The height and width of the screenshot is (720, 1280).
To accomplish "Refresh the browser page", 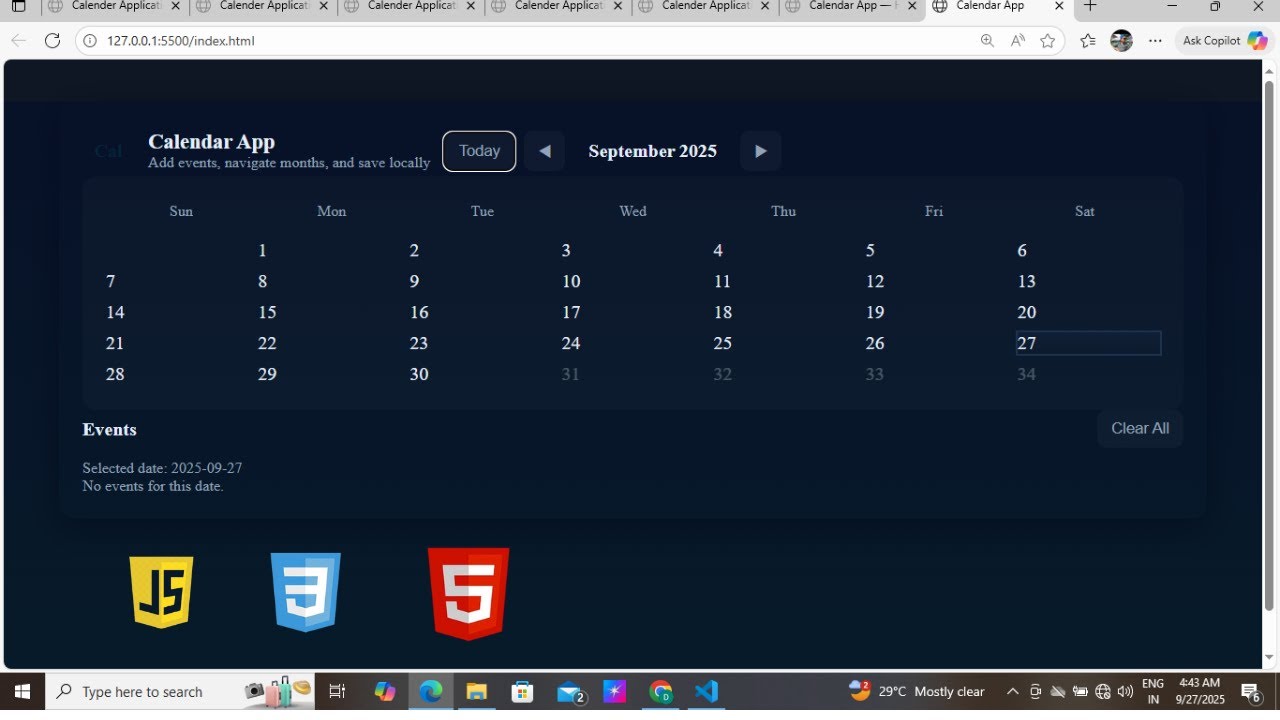I will click(52, 41).
